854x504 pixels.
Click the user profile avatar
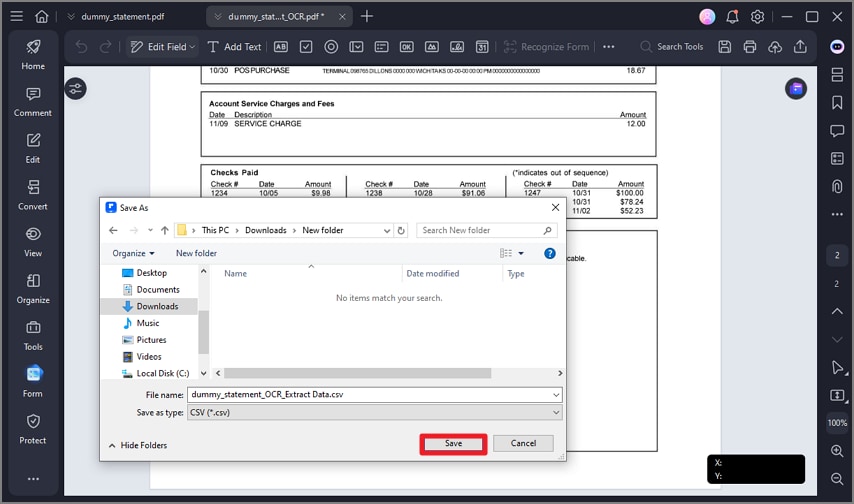point(707,17)
